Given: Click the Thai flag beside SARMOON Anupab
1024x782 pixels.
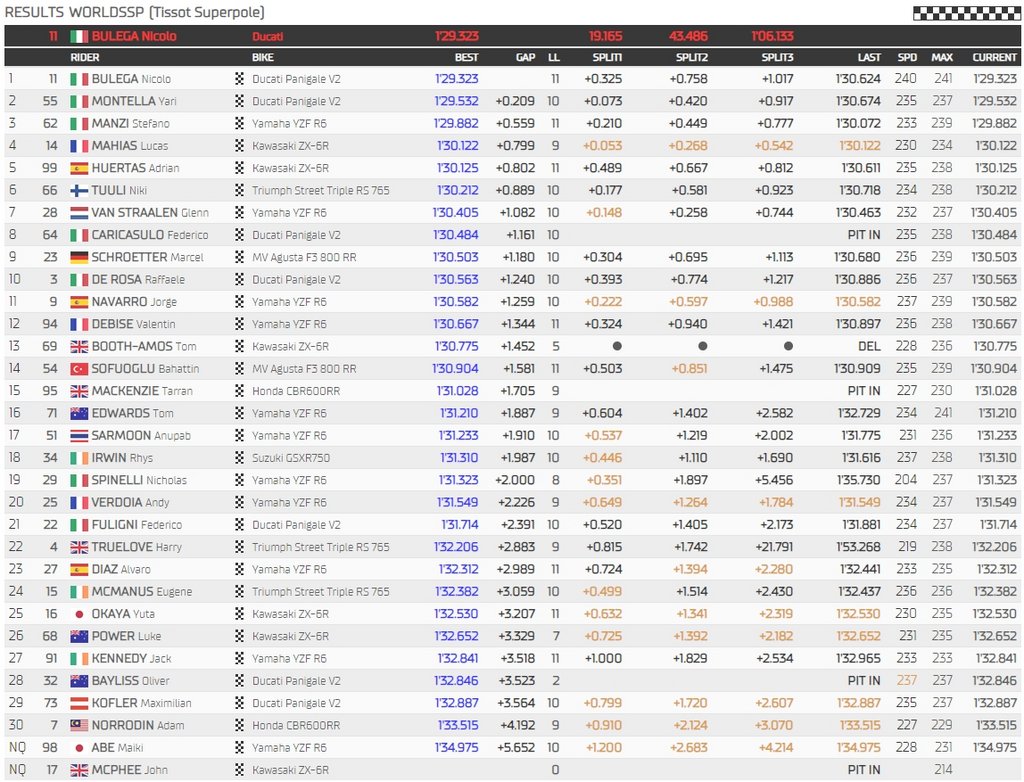Looking at the screenshot, I should click(x=79, y=436).
